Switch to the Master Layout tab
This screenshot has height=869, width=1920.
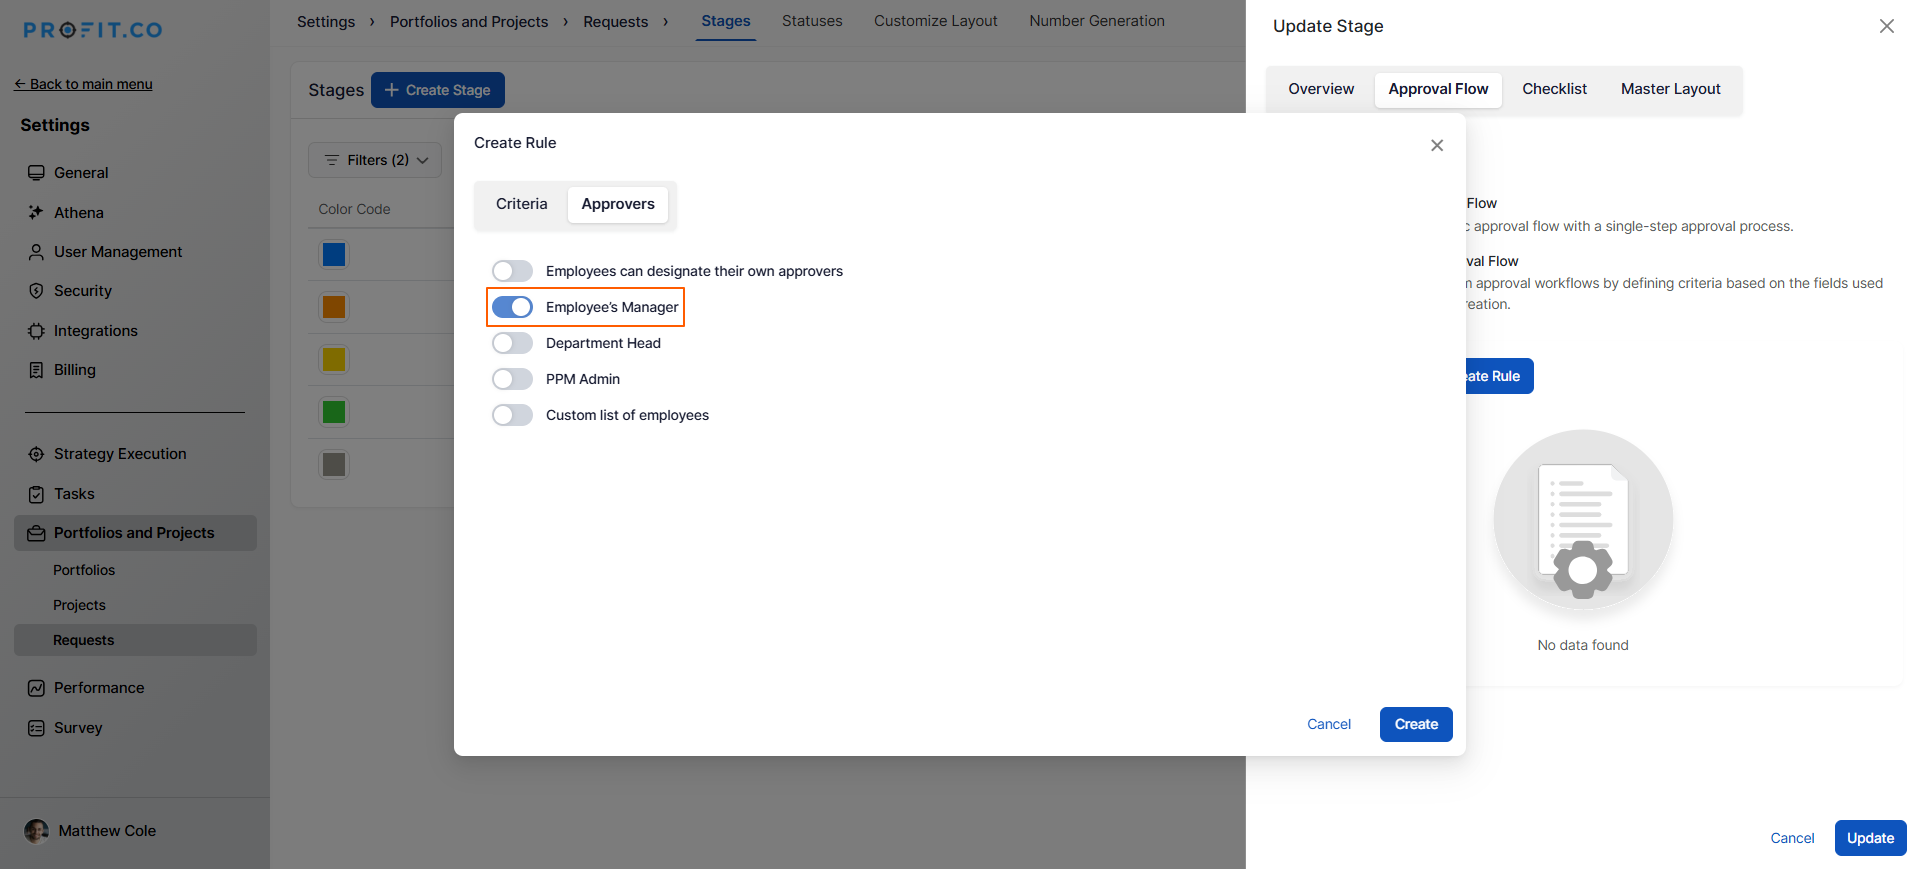pyautogui.click(x=1671, y=89)
